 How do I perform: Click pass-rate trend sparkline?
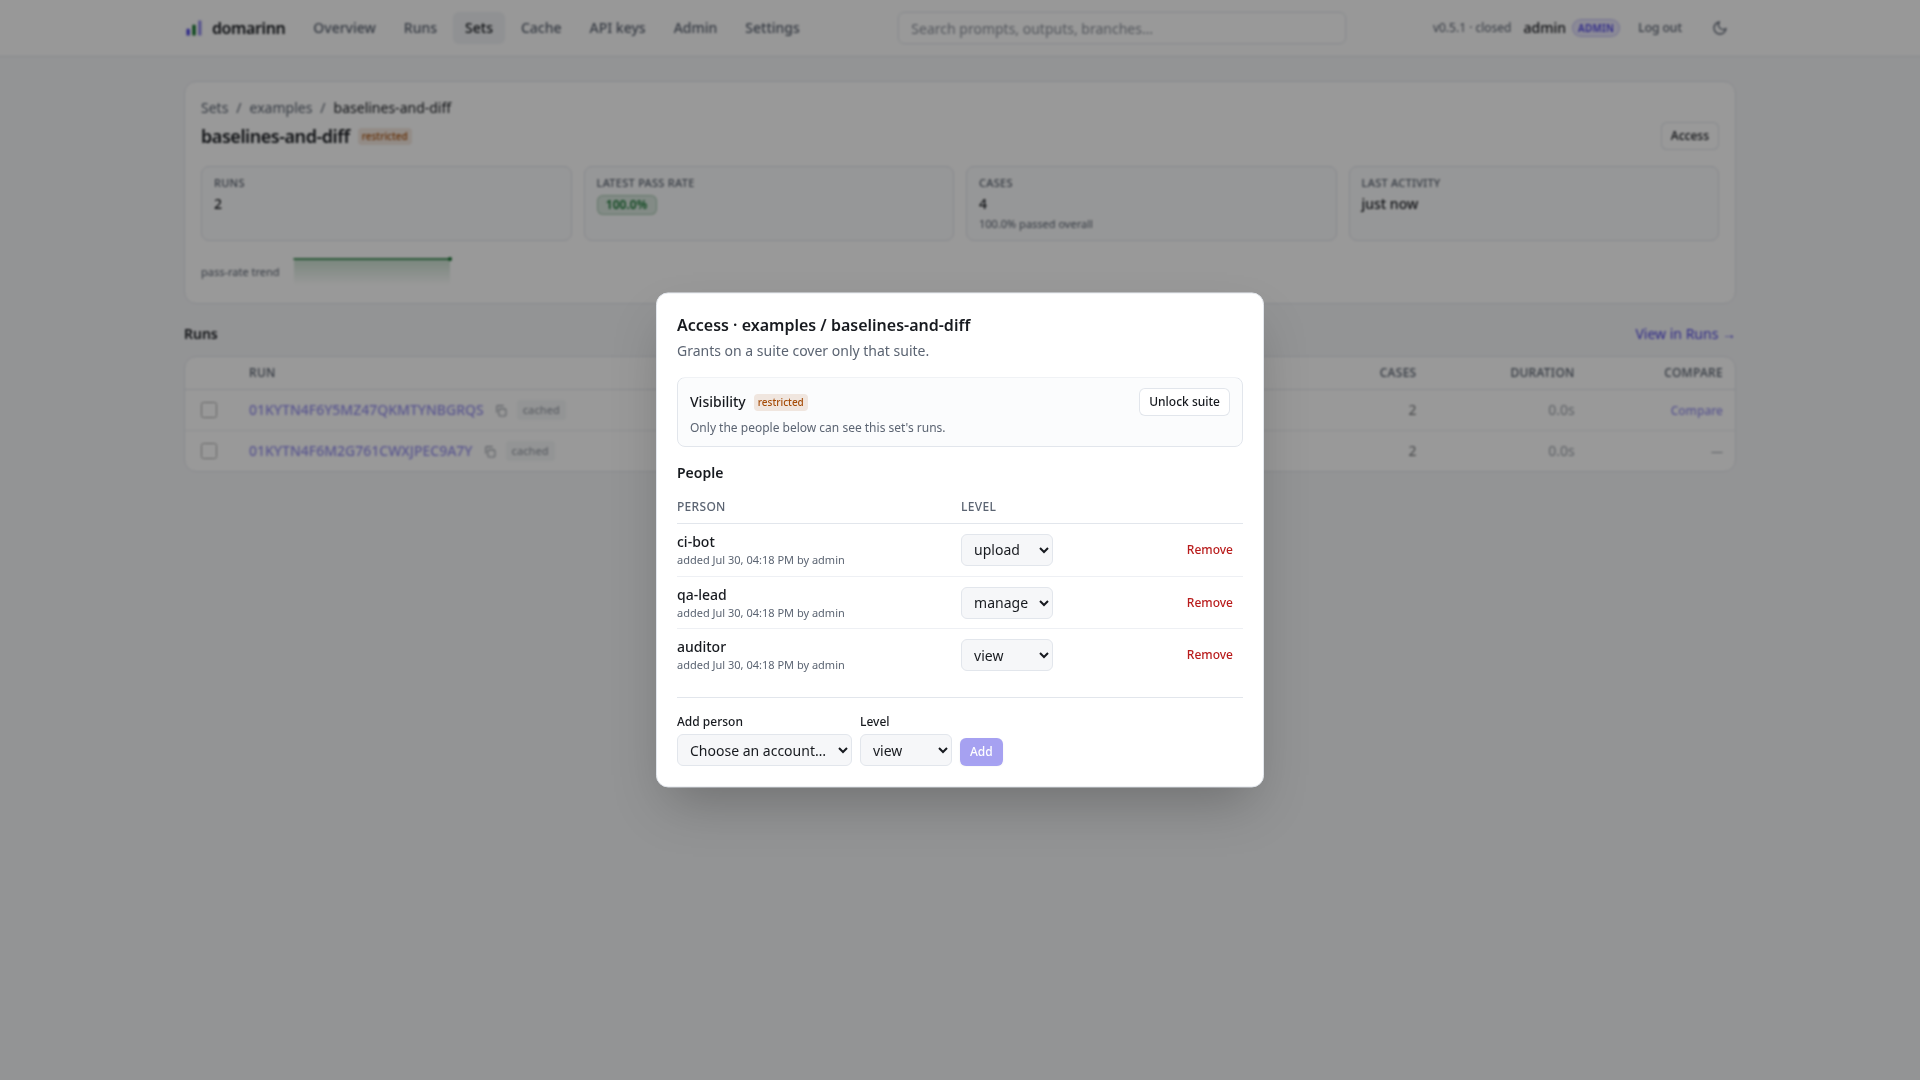(372, 269)
